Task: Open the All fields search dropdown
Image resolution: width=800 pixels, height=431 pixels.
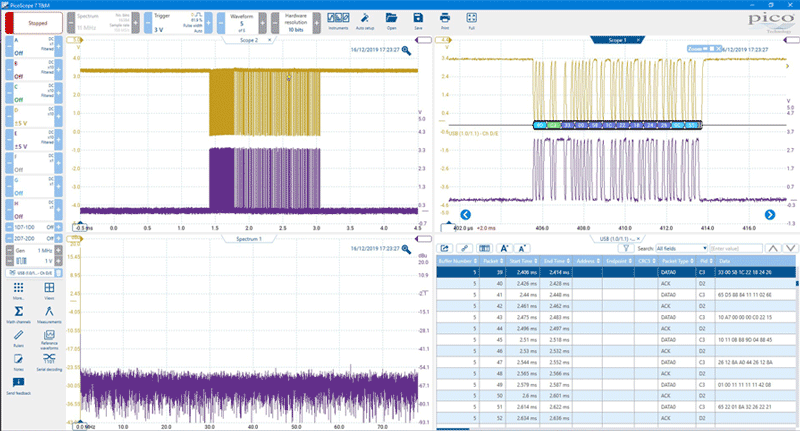Action: click(682, 247)
